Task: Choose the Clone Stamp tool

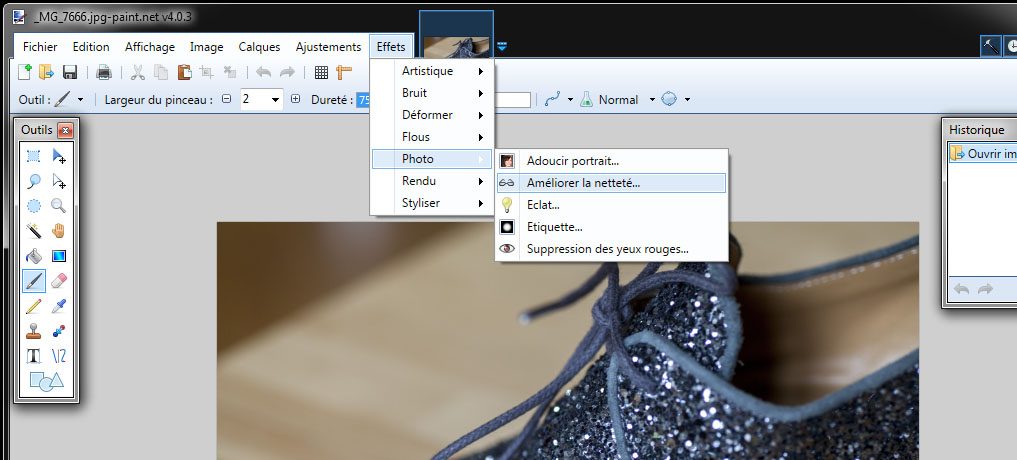Action: 34,331
